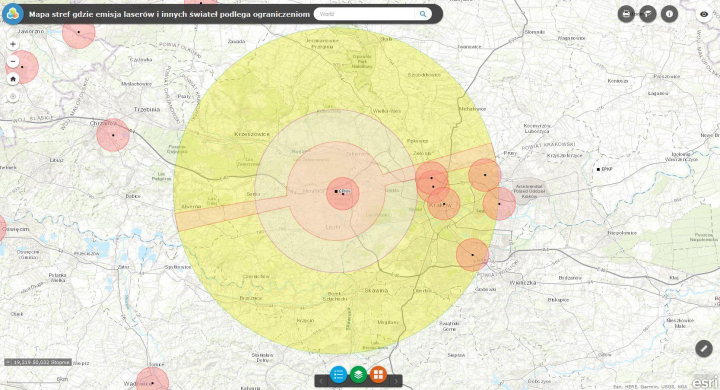Reset map to Home extent
Image resolution: width=720 pixels, height=390 pixels.
(13, 79)
